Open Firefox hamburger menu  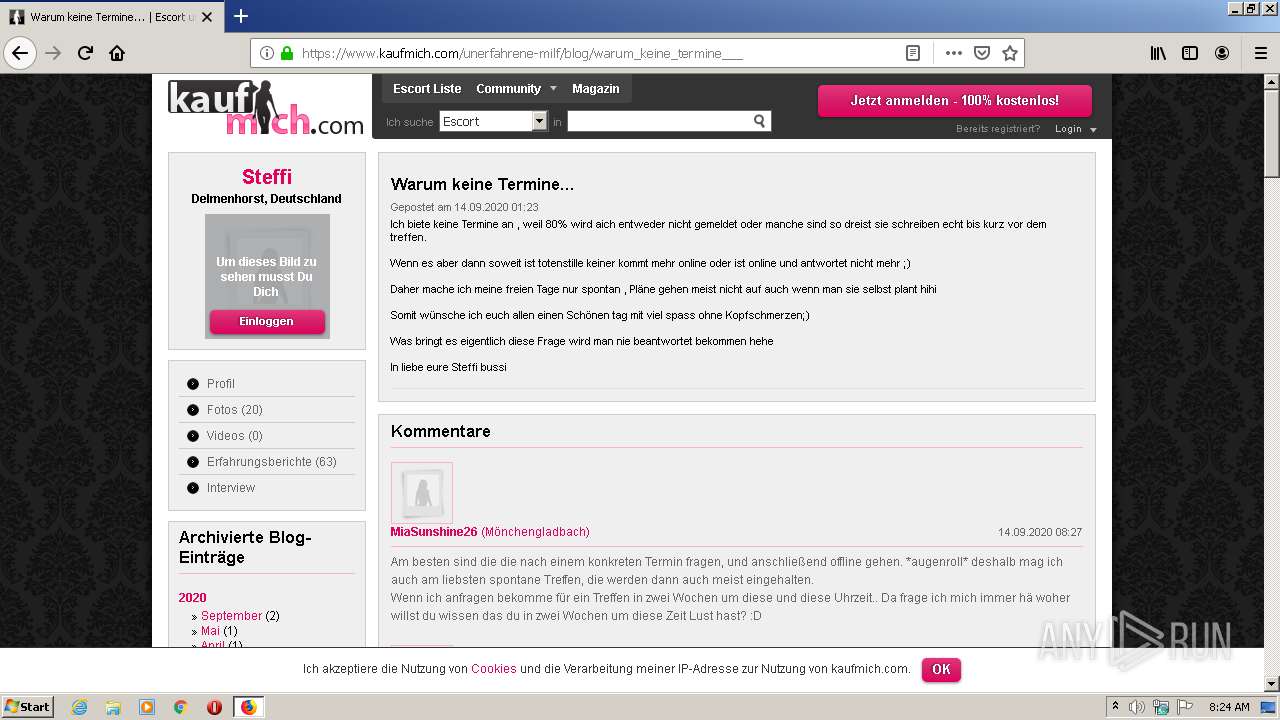click(x=1260, y=53)
